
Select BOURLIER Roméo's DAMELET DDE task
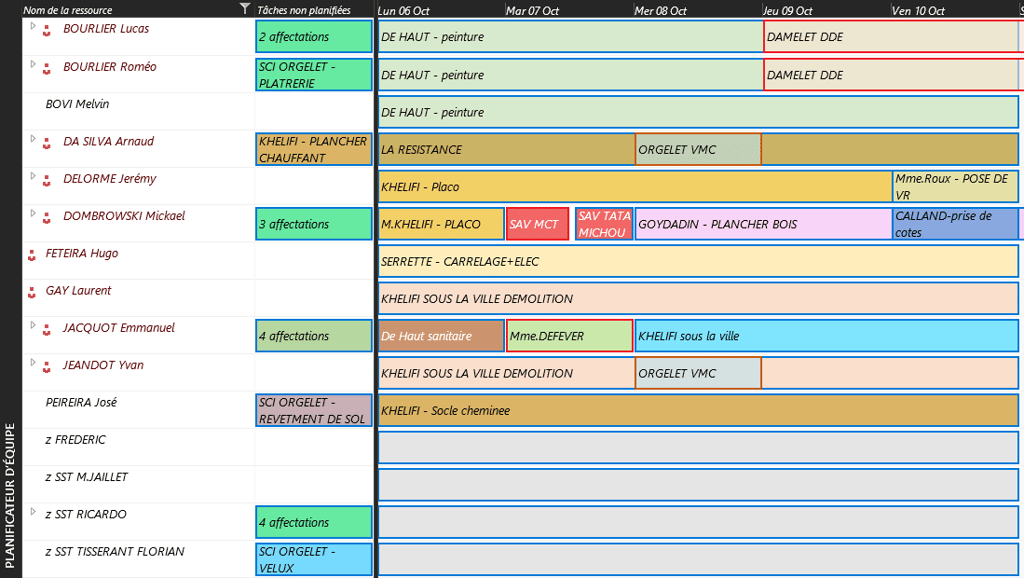893,74
